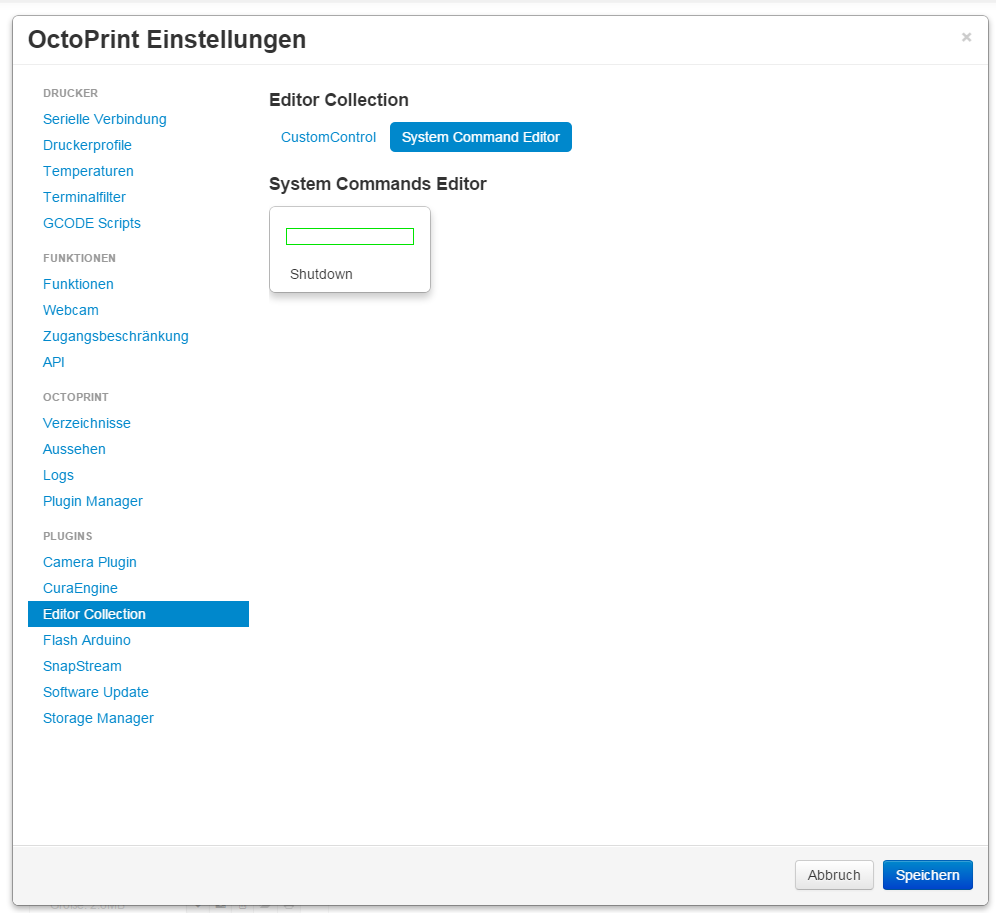This screenshot has width=996, height=913.
Task: Select CuraEngine plugin settings
Action: click(80, 589)
